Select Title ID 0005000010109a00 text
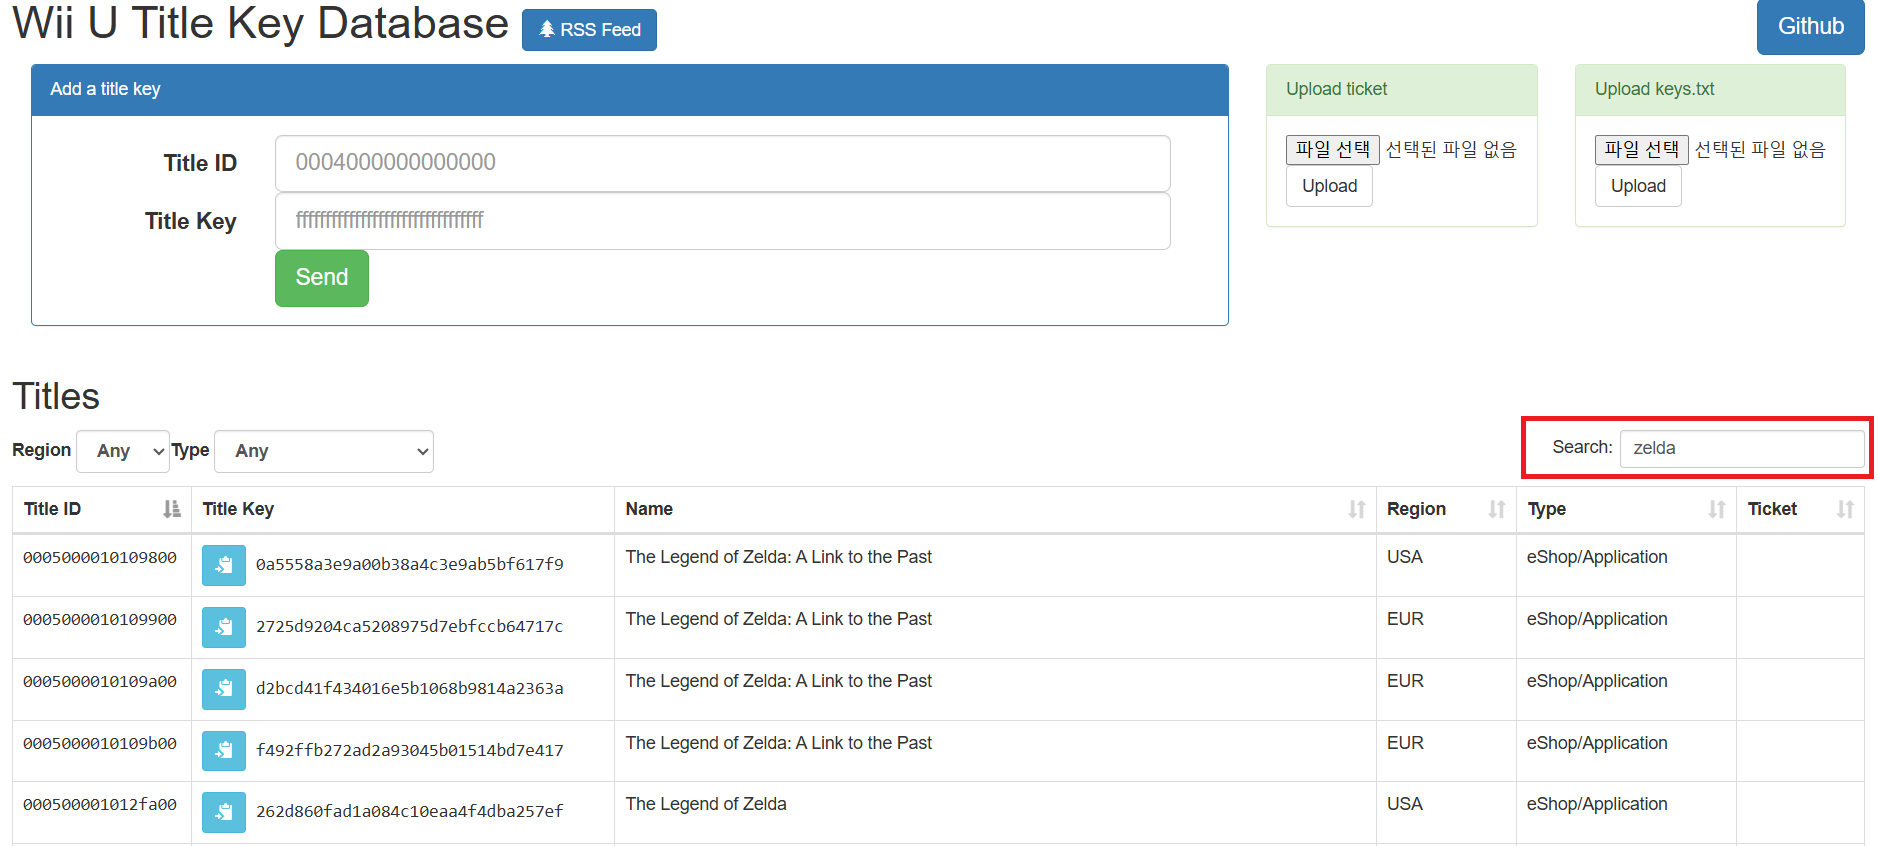Image resolution: width=1878 pixels, height=846 pixels. pyautogui.click(x=100, y=682)
